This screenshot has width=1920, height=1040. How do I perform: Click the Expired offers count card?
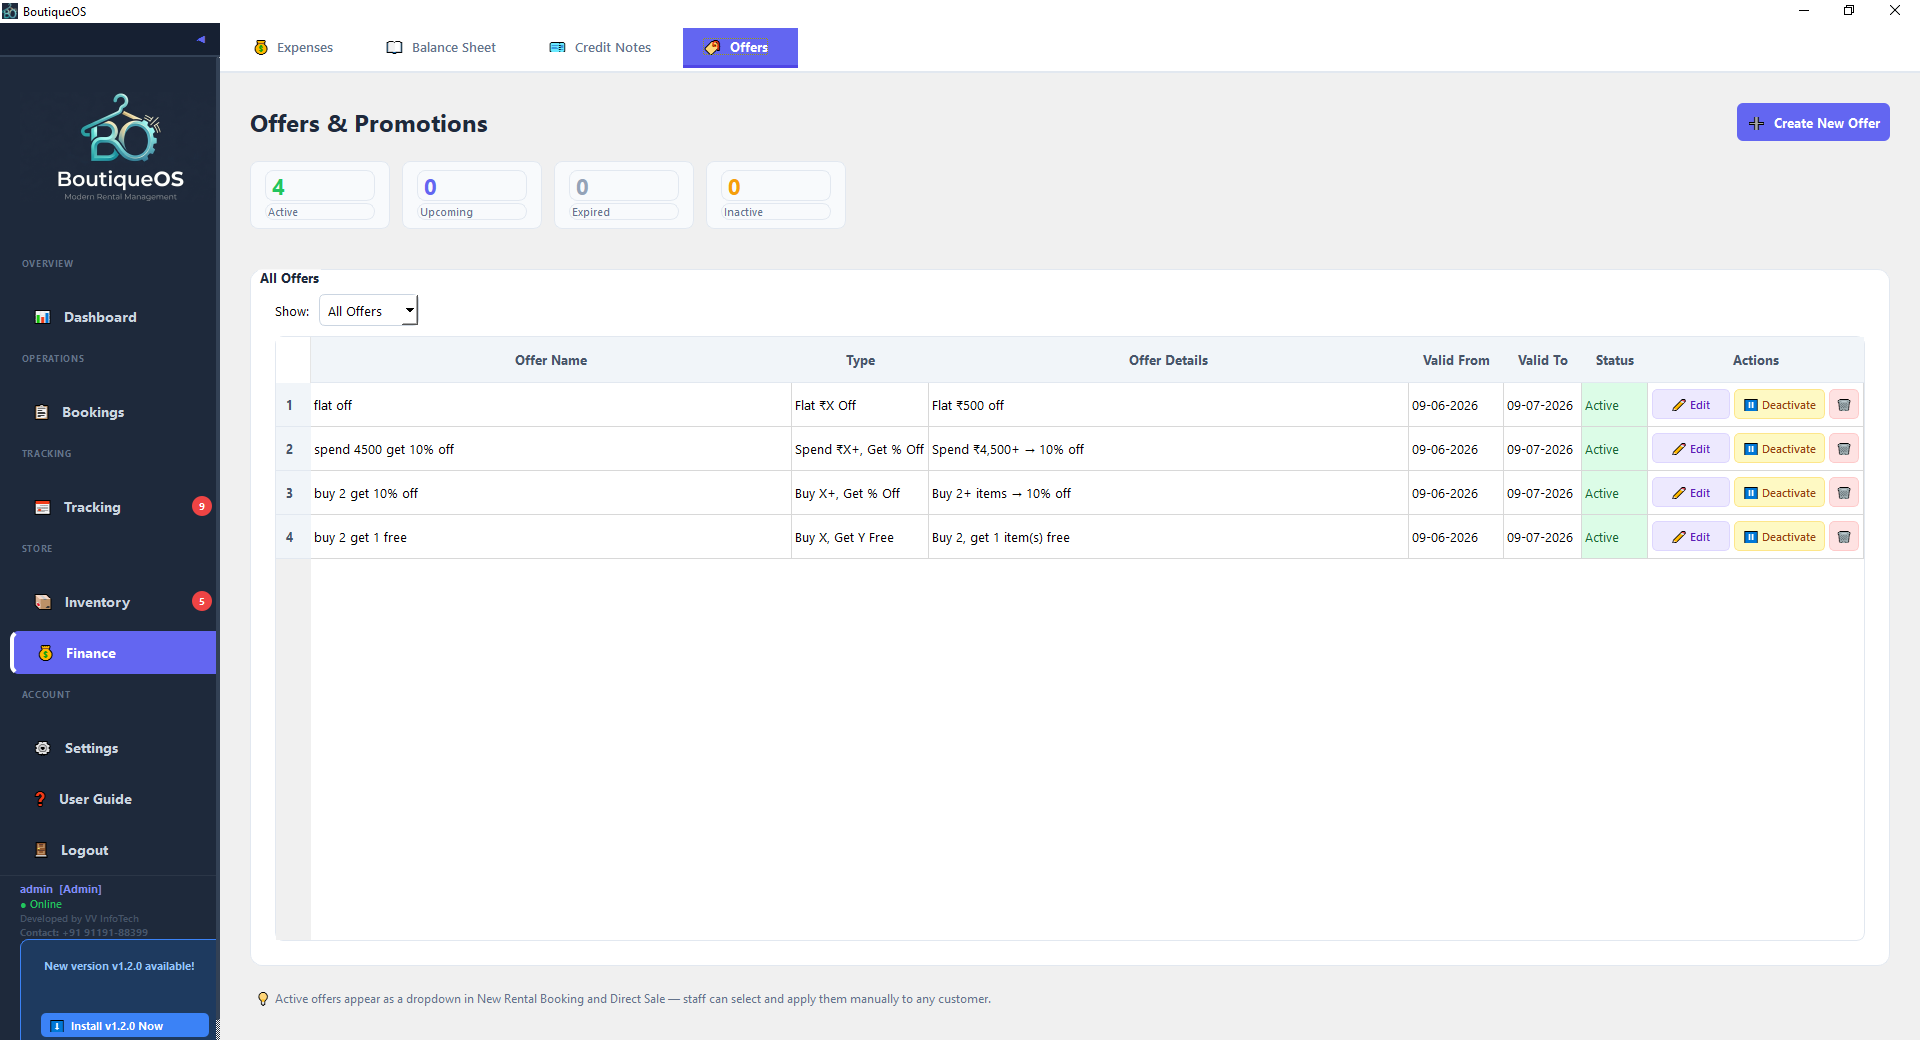pyautogui.click(x=624, y=195)
